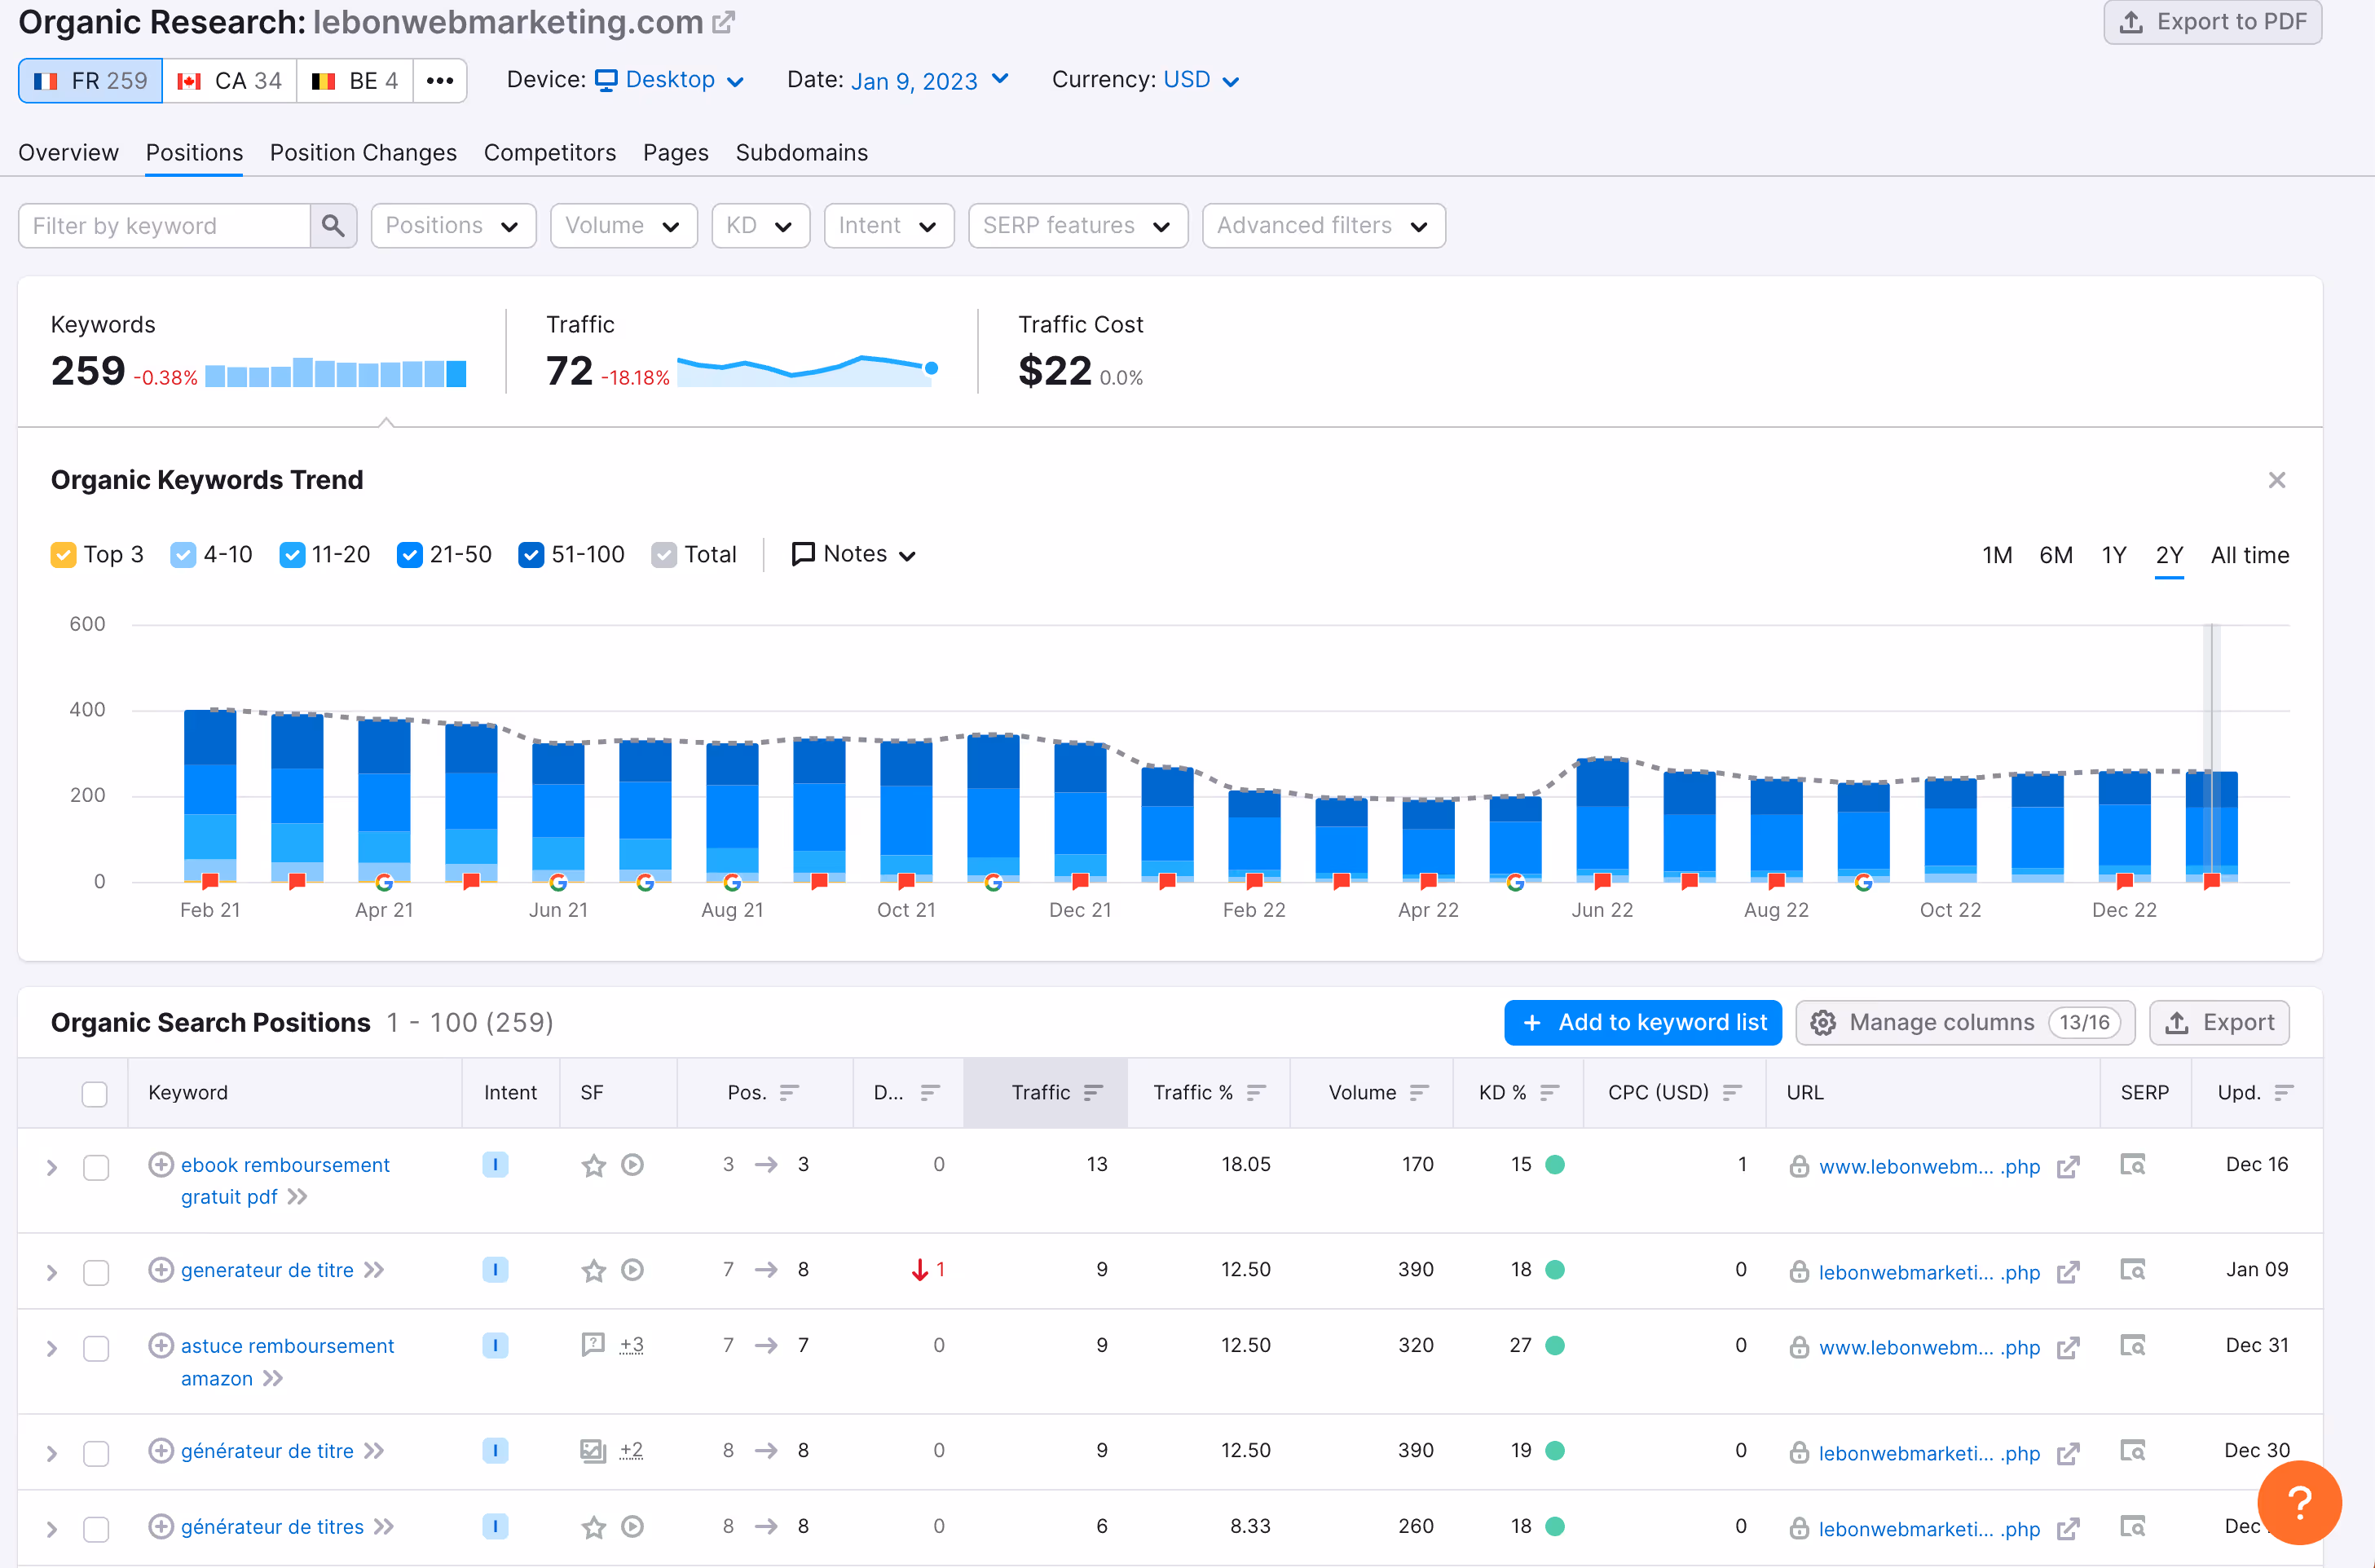Open Manage columns gear settings
Viewport: 2375px width, 1568px height.
tap(1822, 1023)
